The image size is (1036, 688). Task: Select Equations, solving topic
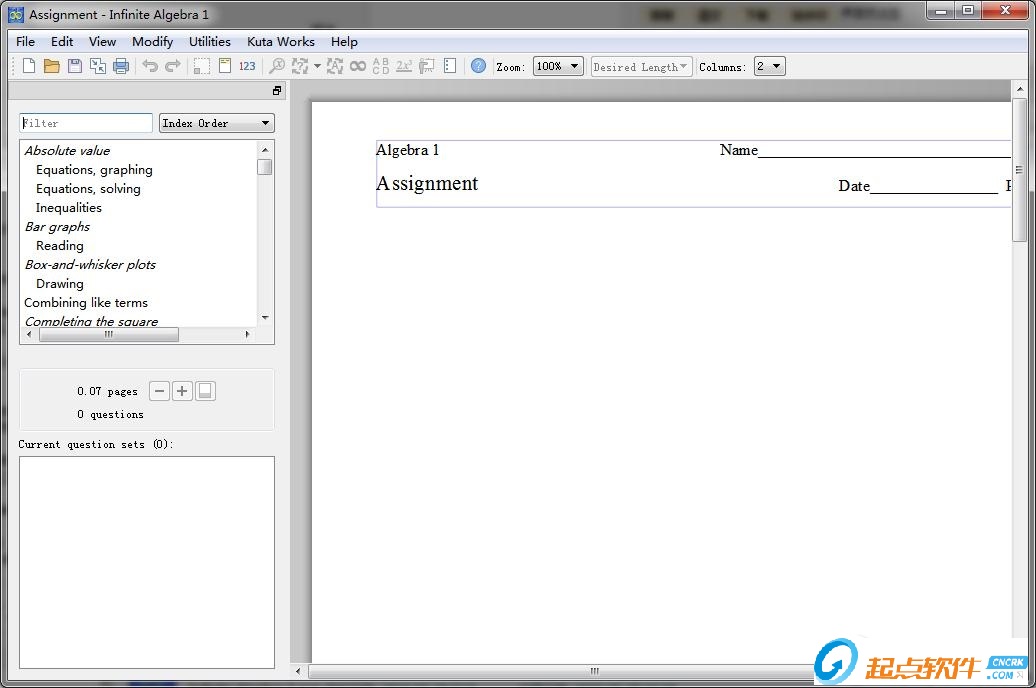pyautogui.click(x=89, y=189)
